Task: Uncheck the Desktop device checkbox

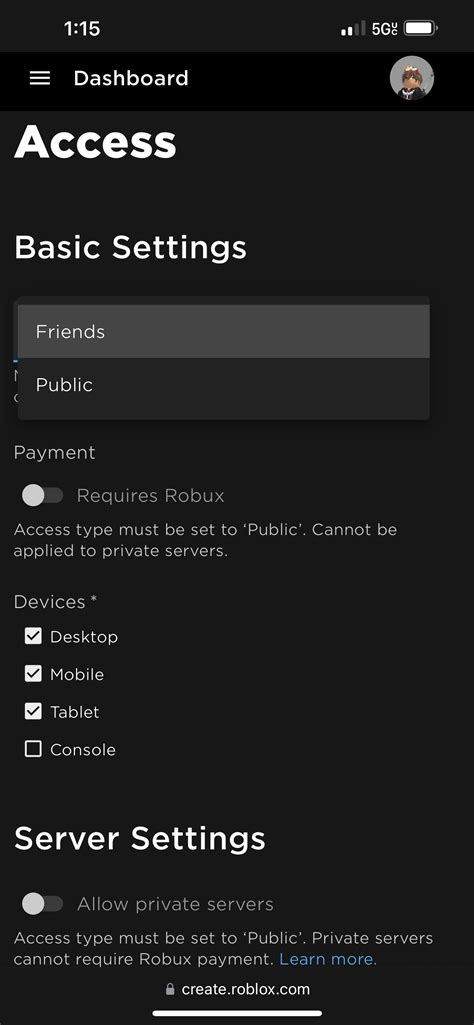Action: point(33,636)
